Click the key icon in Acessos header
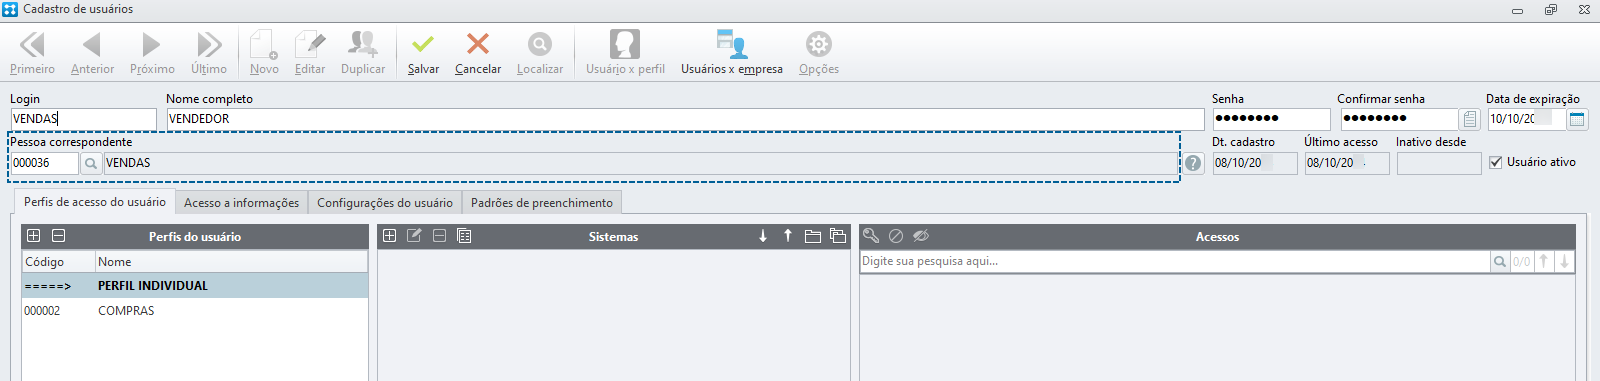The height and width of the screenshot is (381, 1600). tap(871, 236)
